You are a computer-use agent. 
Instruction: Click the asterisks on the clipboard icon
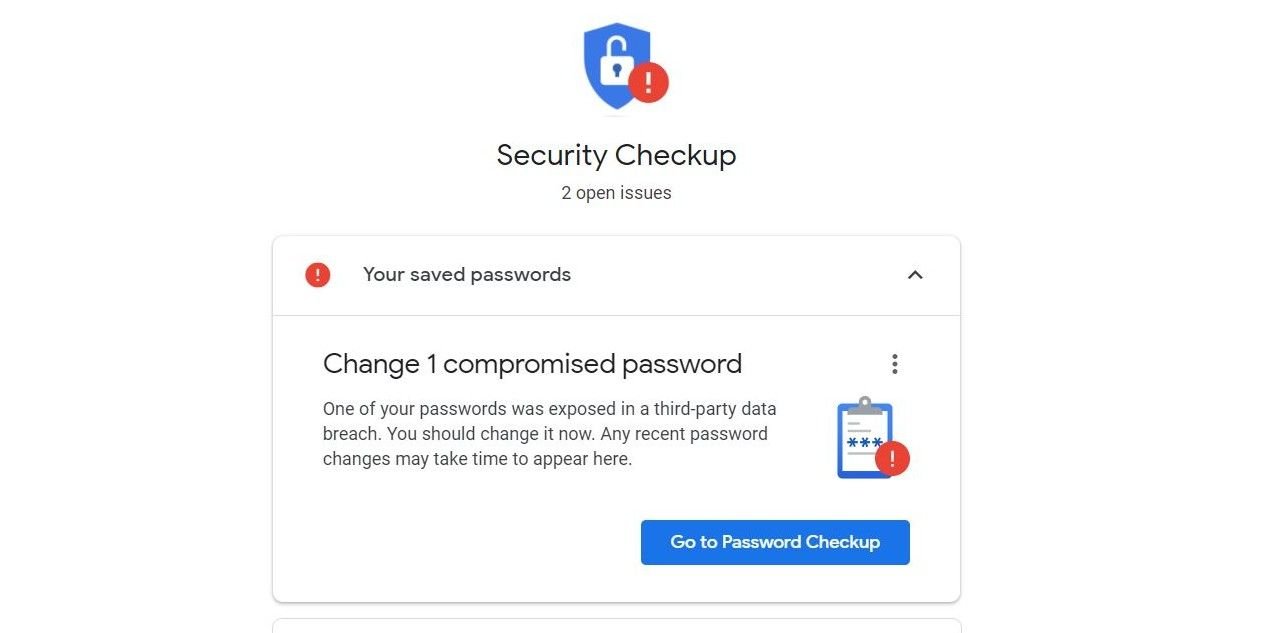tap(864, 442)
